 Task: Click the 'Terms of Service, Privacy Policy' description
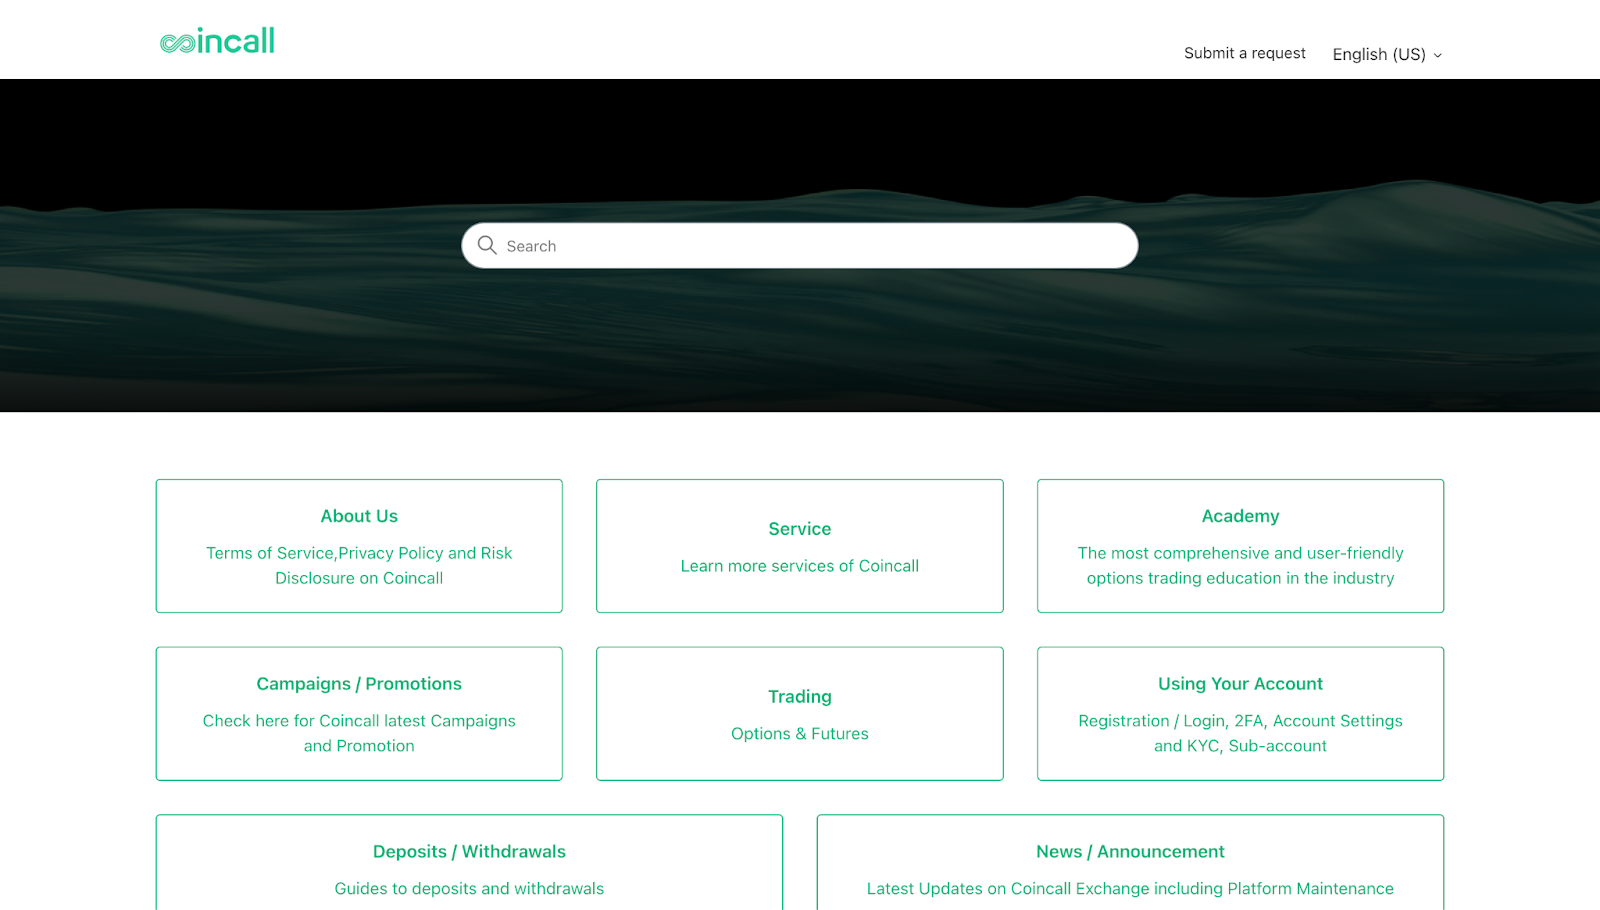coord(359,565)
